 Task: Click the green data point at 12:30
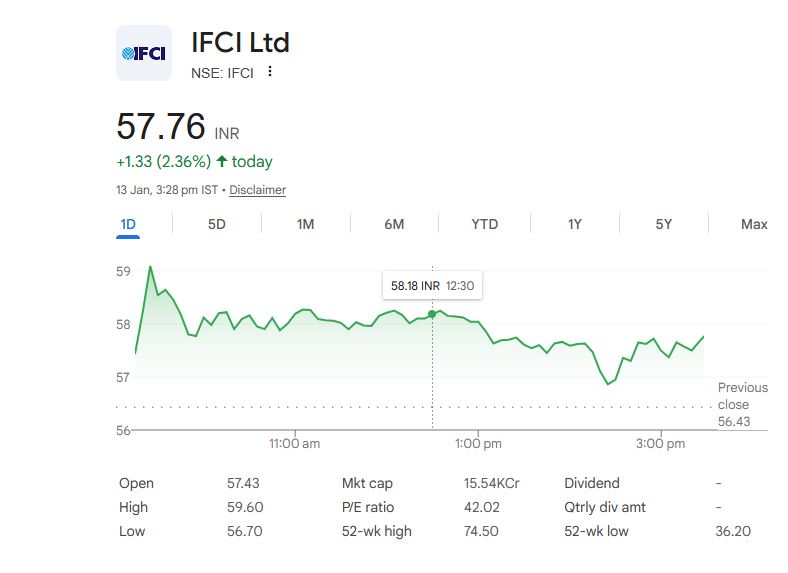click(x=432, y=314)
